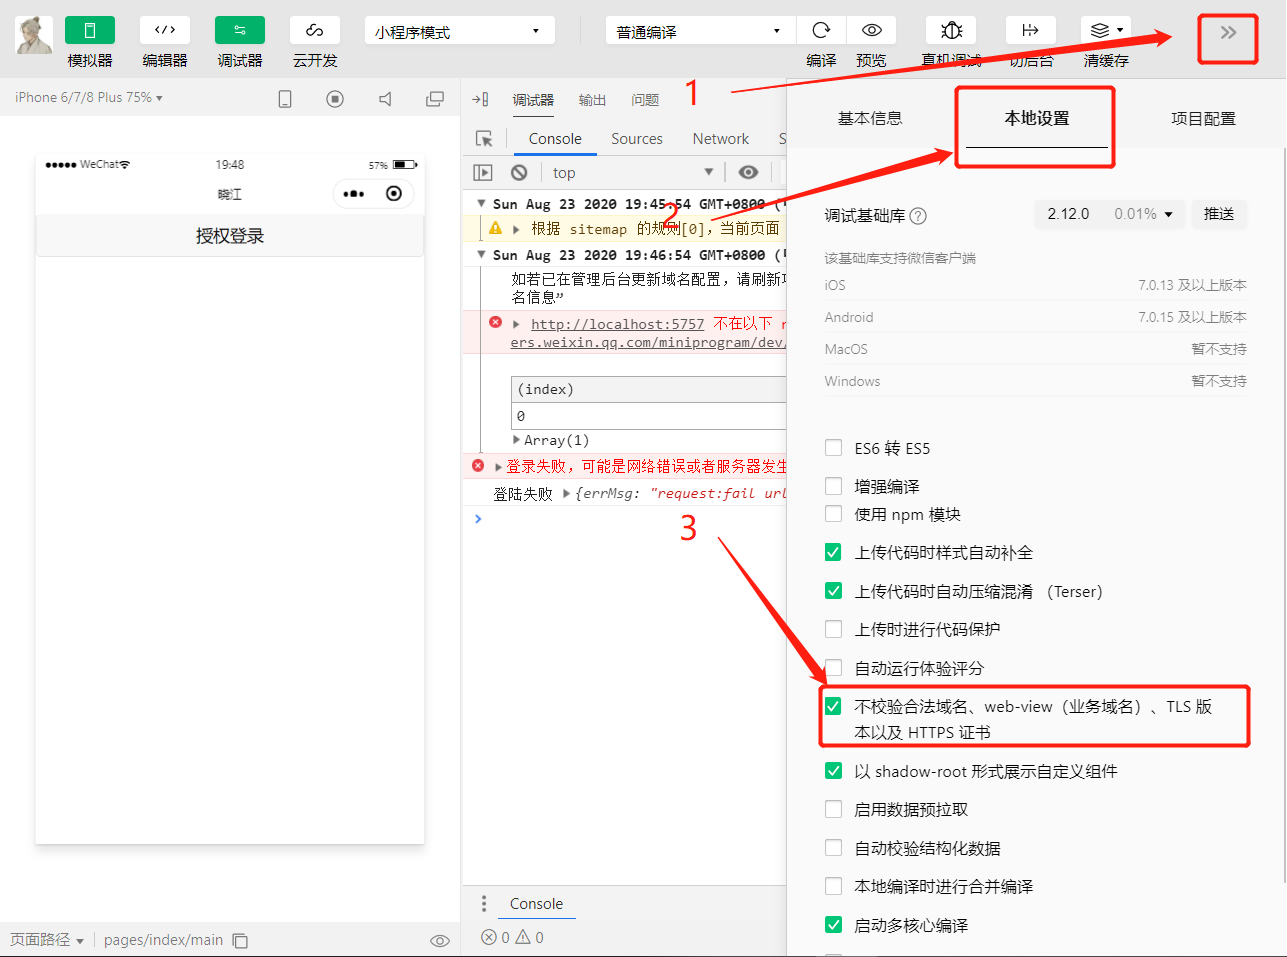Open the 小程序模式 mode dropdown

tap(459, 32)
